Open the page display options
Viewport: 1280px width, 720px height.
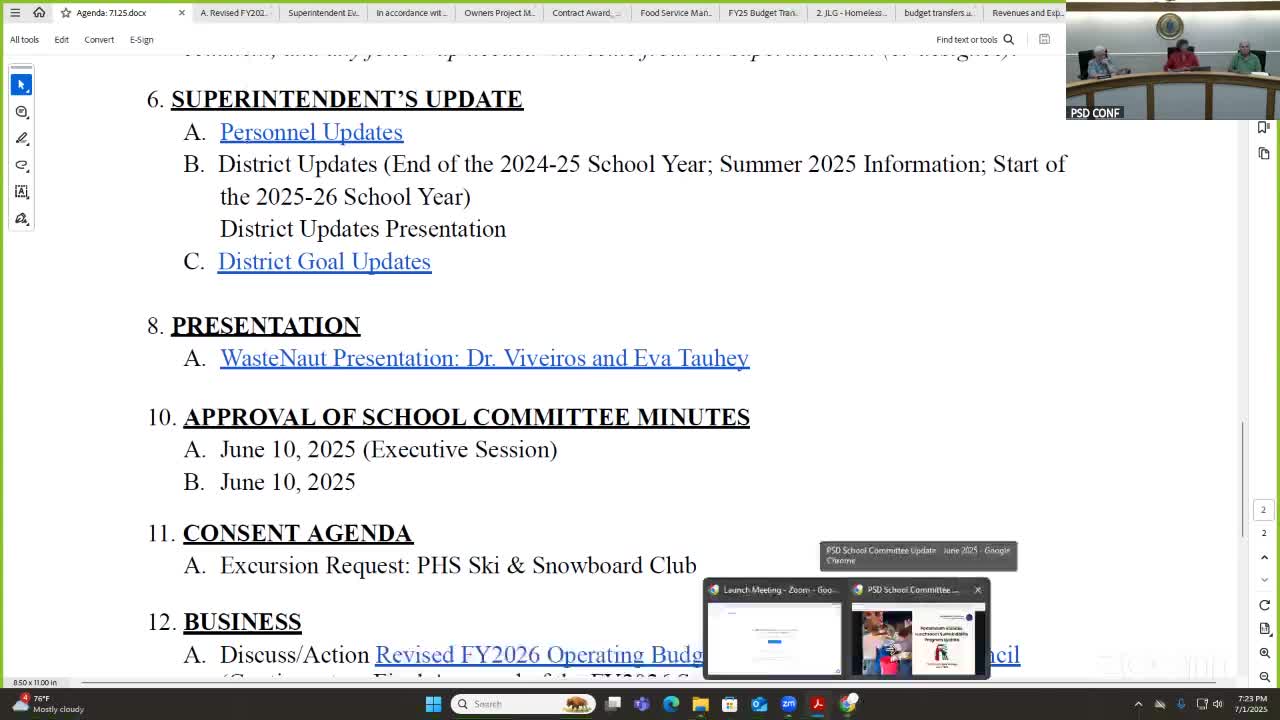point(1264,629)
